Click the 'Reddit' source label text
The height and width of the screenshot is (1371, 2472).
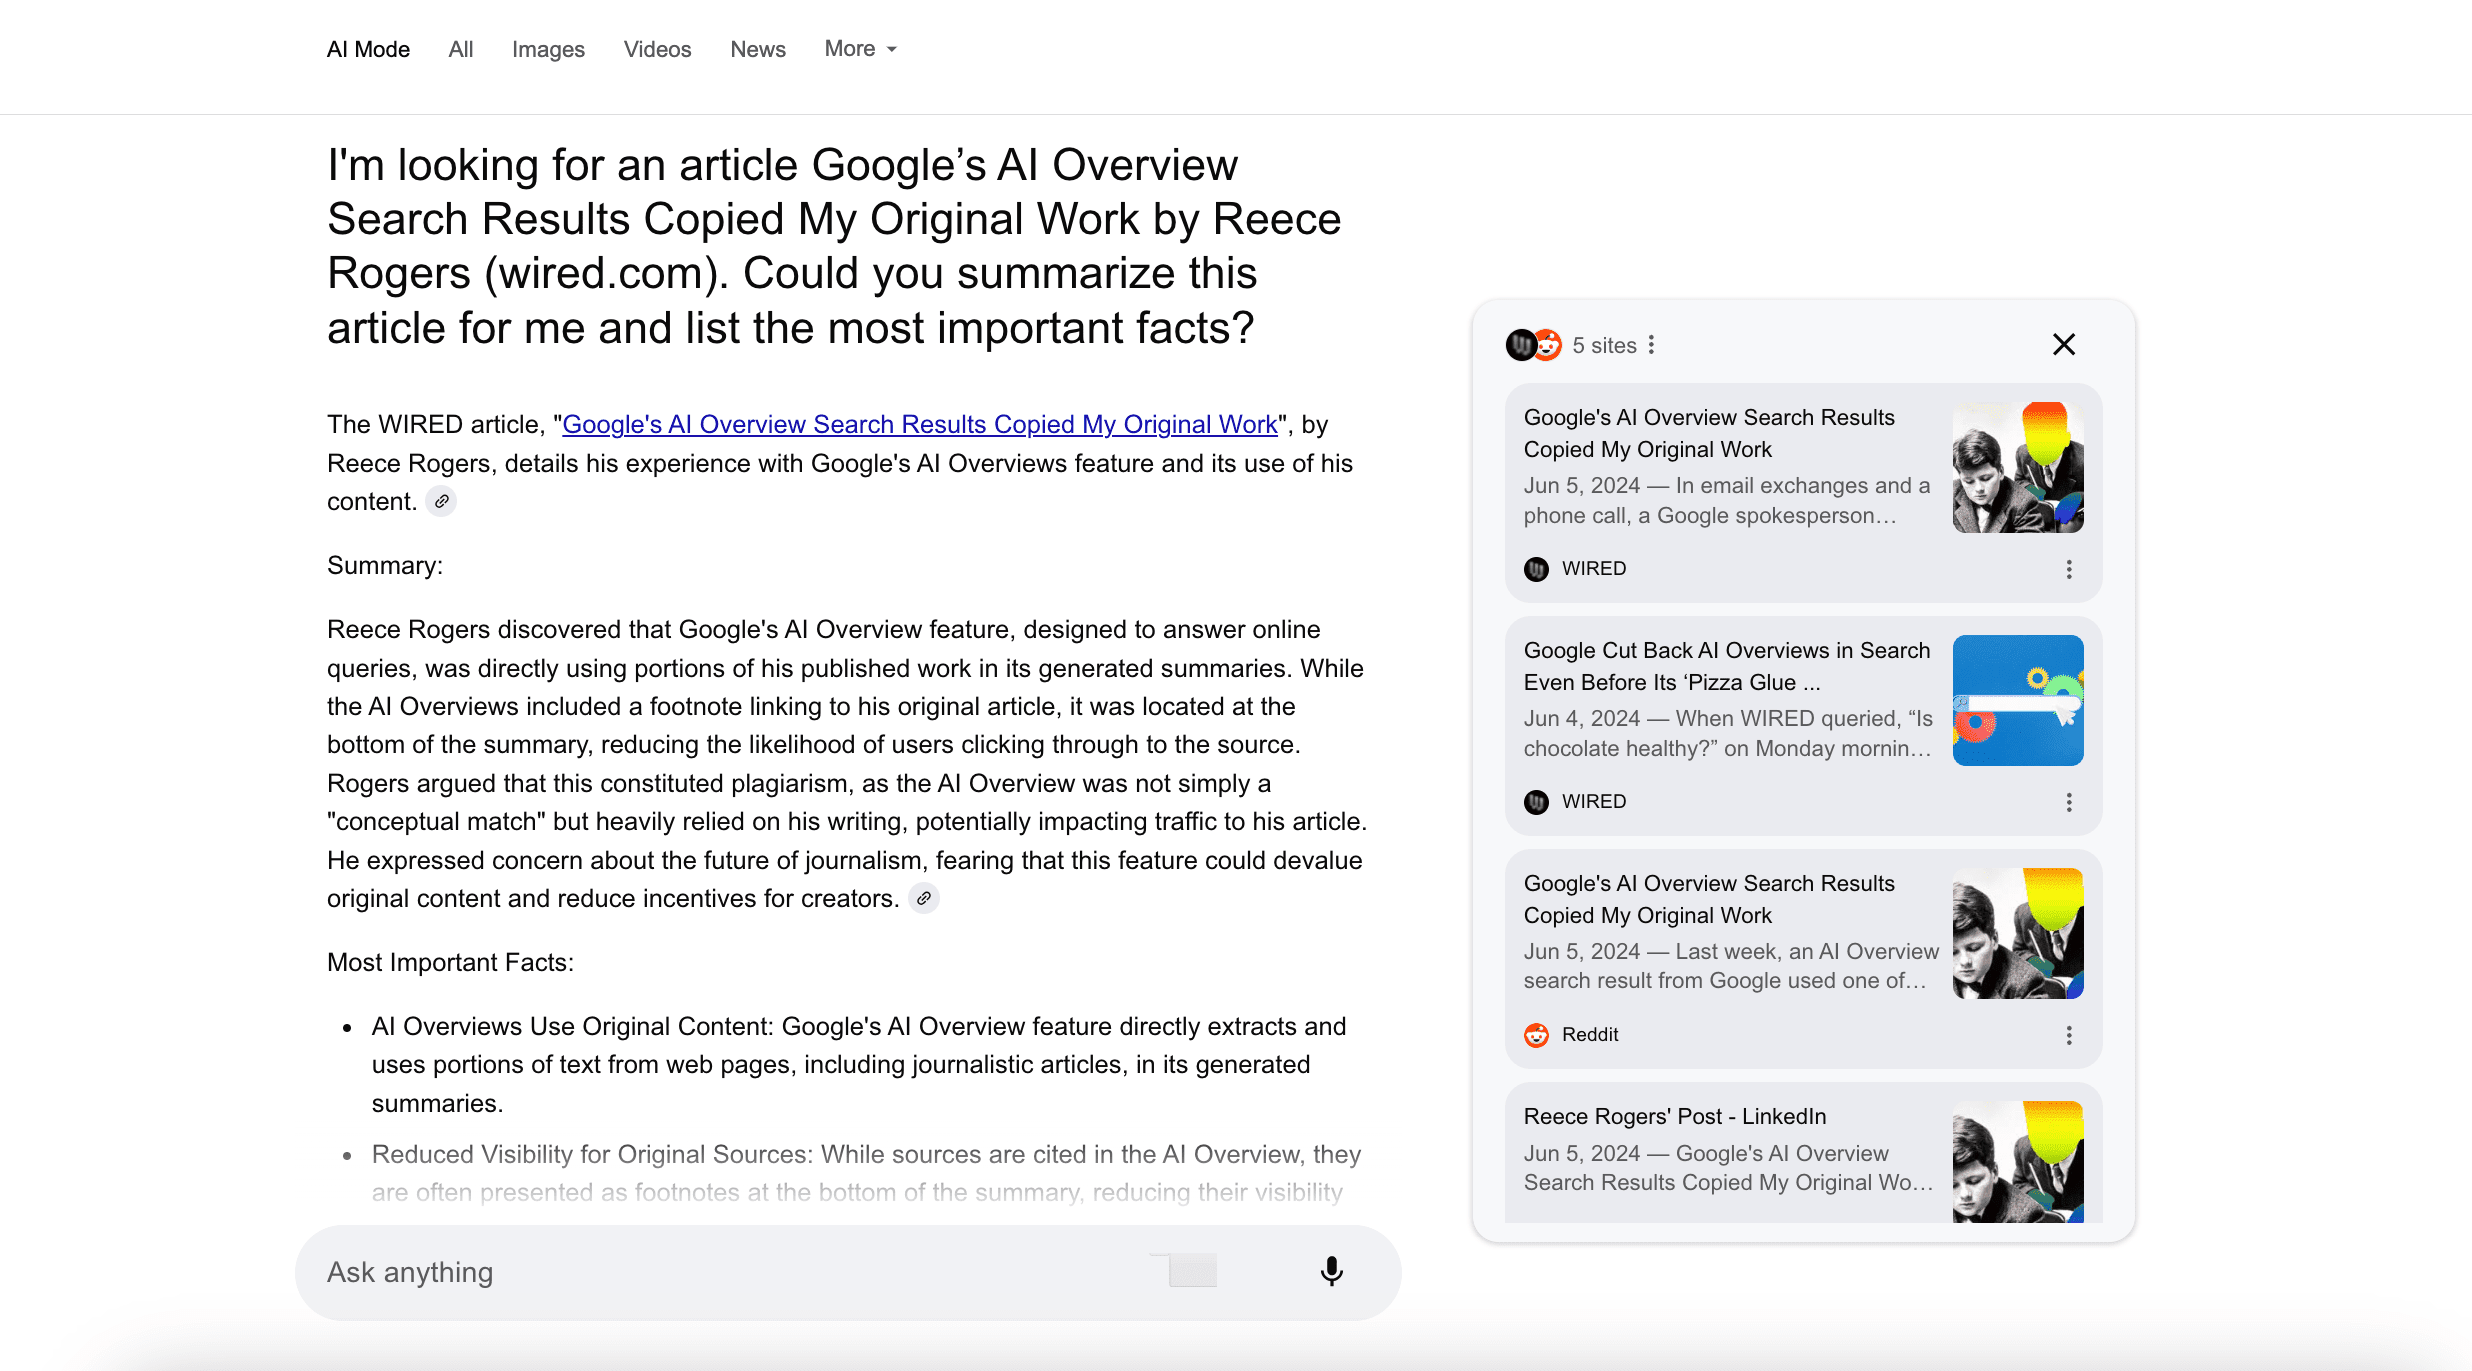(1590, 1034)
